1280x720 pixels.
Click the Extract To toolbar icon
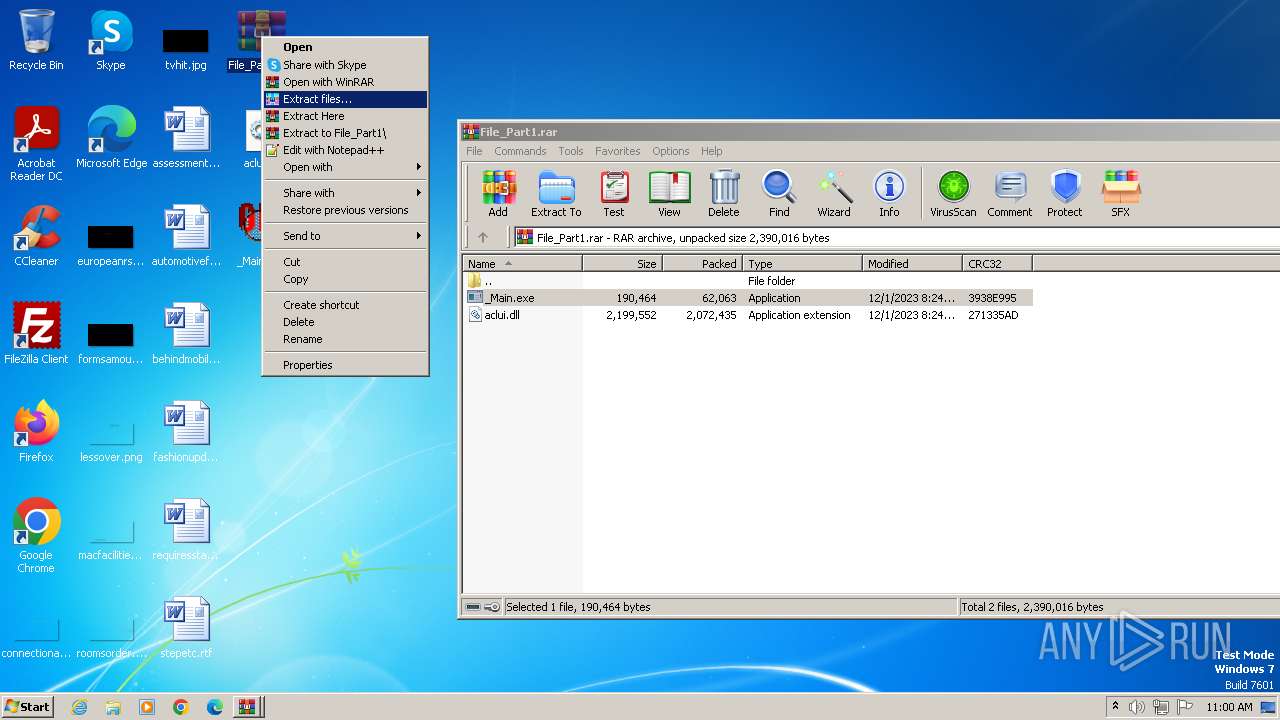tap(556, 193)
